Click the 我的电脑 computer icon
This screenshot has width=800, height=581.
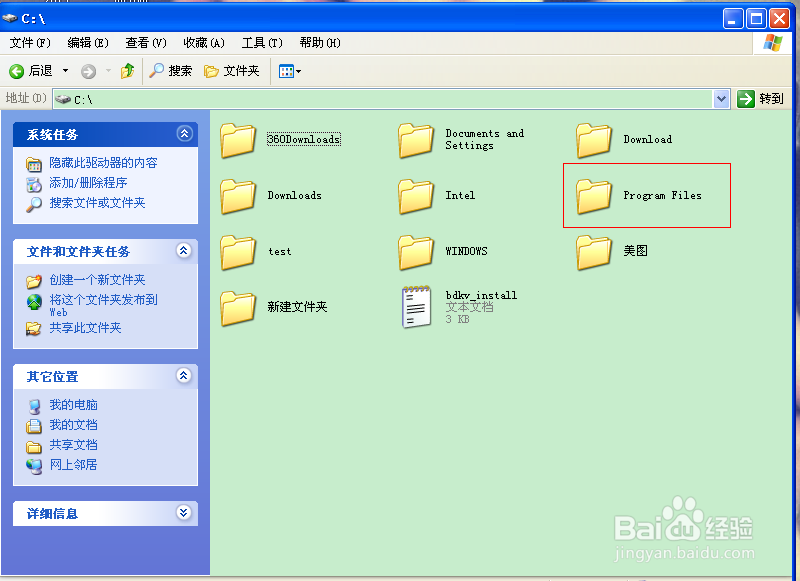click(34, 407)
